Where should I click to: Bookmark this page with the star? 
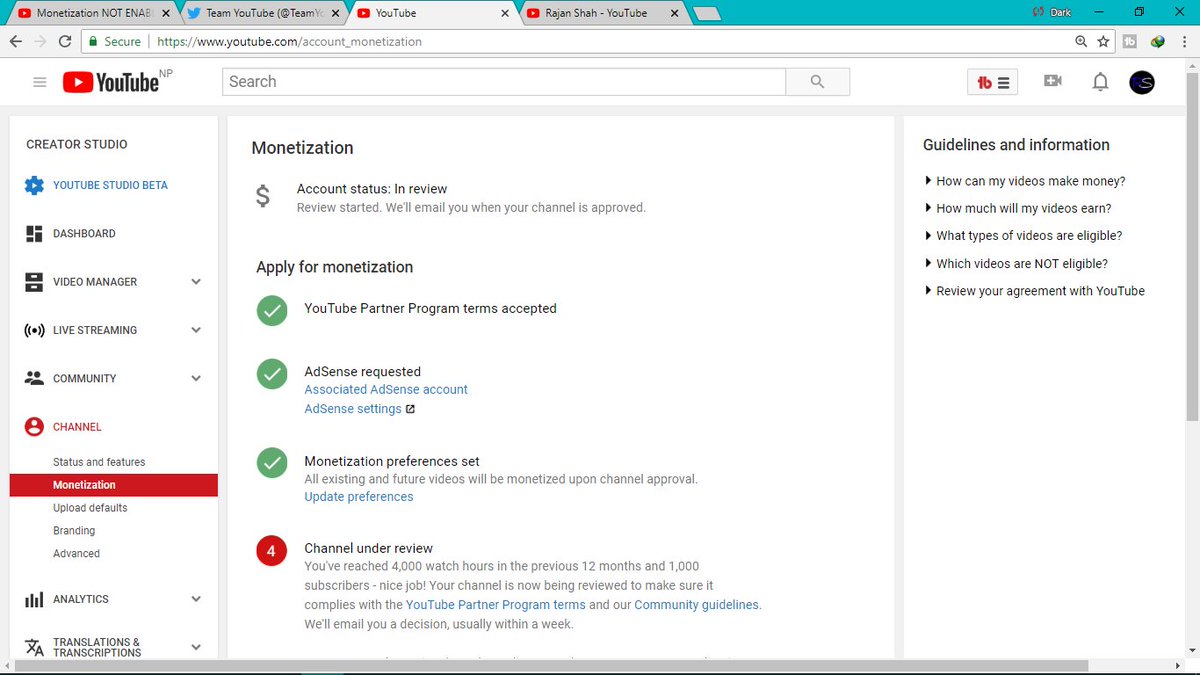(1103, 42)
